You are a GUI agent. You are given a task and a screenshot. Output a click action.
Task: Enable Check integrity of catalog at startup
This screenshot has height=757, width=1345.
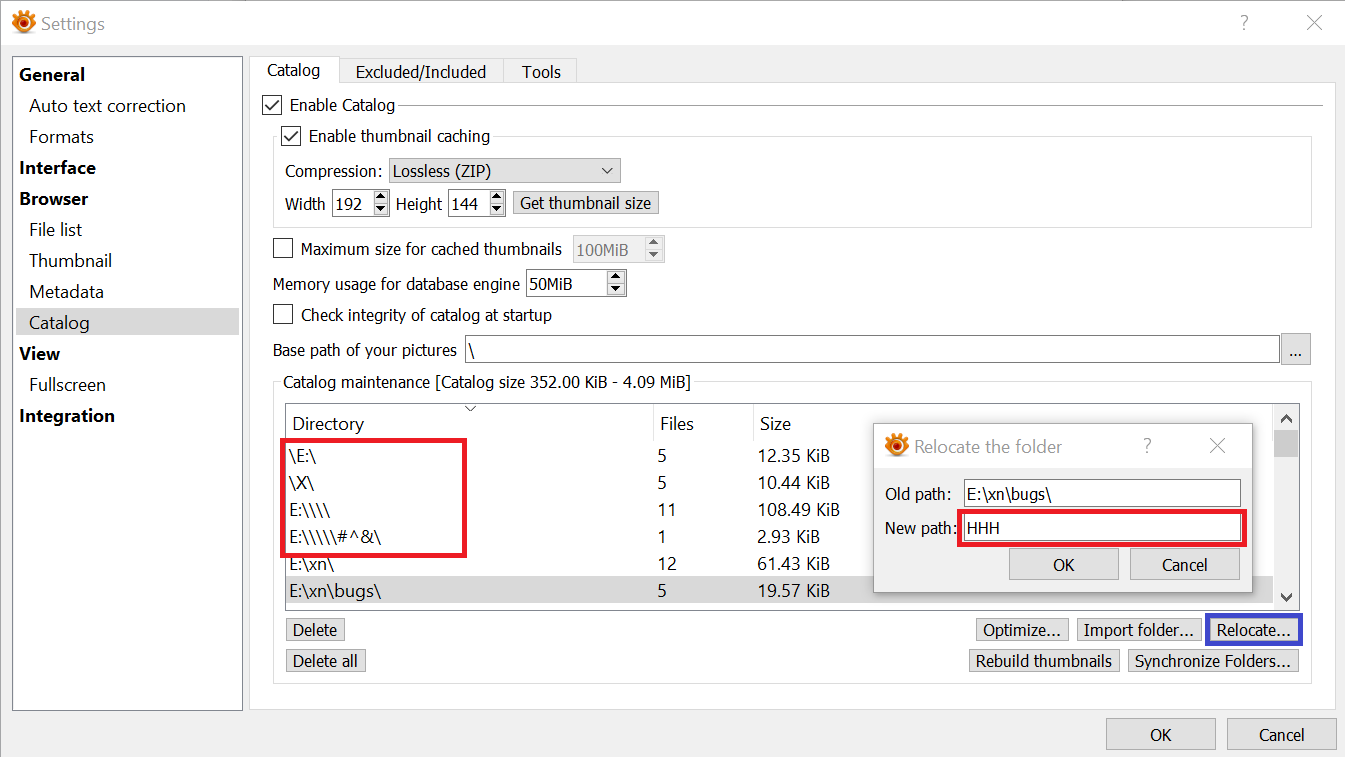(x=283, y=315)
